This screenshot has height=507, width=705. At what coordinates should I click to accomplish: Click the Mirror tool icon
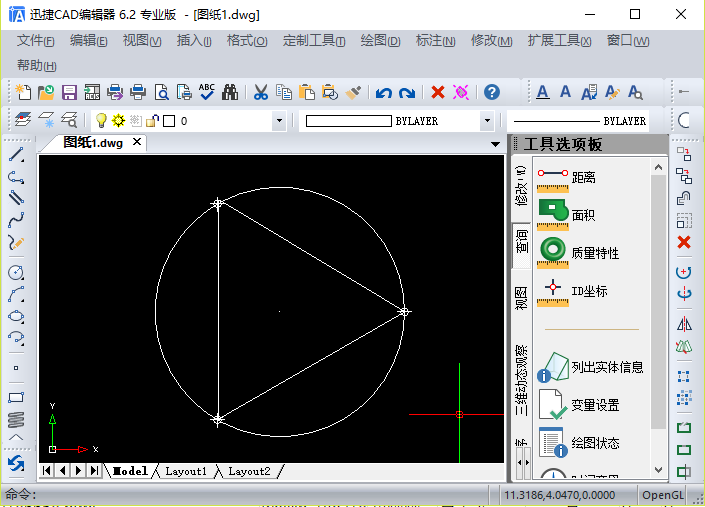pyautogui.click(x=684, y=324)
